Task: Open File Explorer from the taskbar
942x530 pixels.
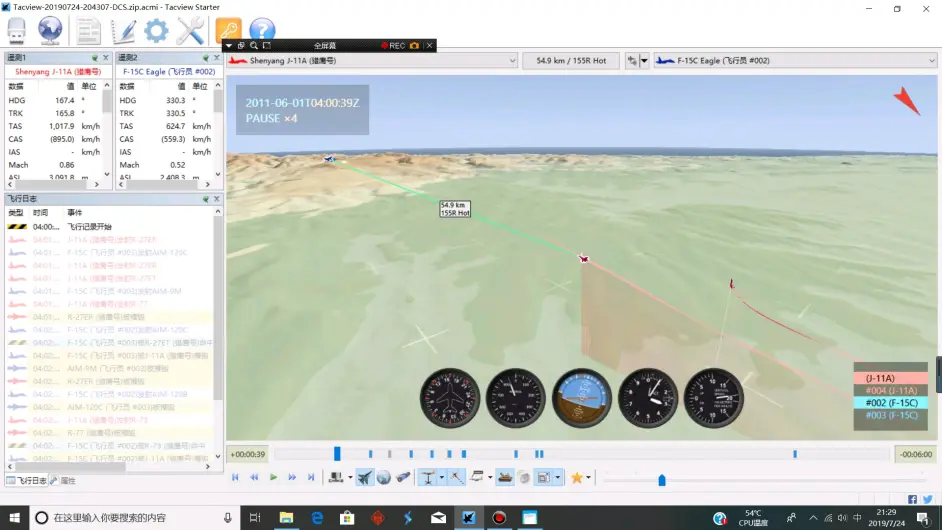Action: (287, 517)
